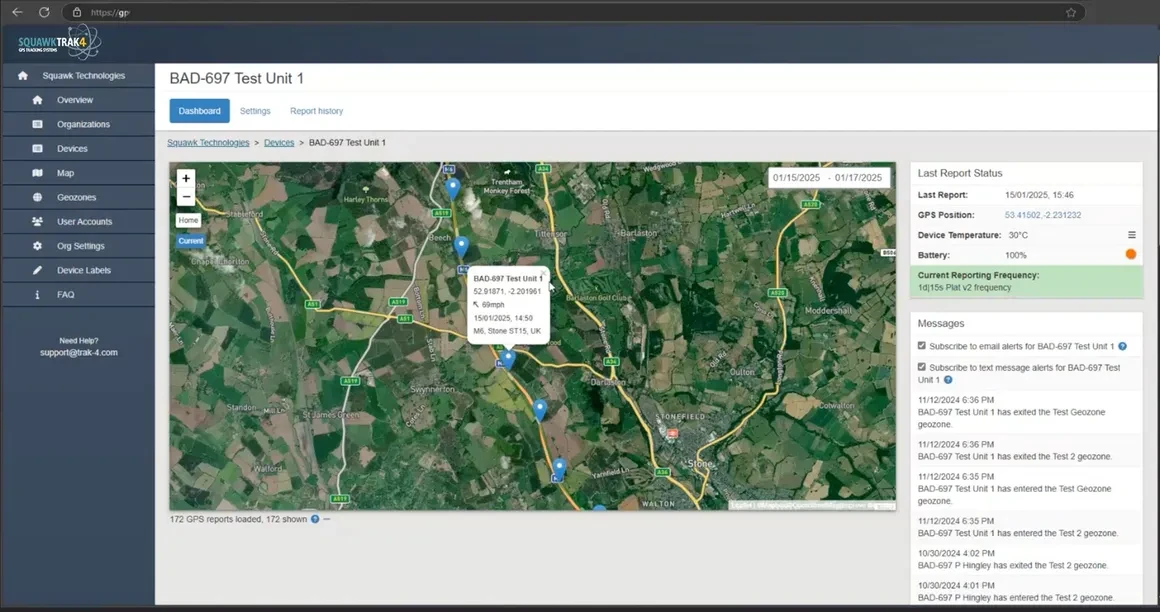Click the map marker south of Swynnerton road
This screenshot has height=612, width=1160.
tap(540, 409)
